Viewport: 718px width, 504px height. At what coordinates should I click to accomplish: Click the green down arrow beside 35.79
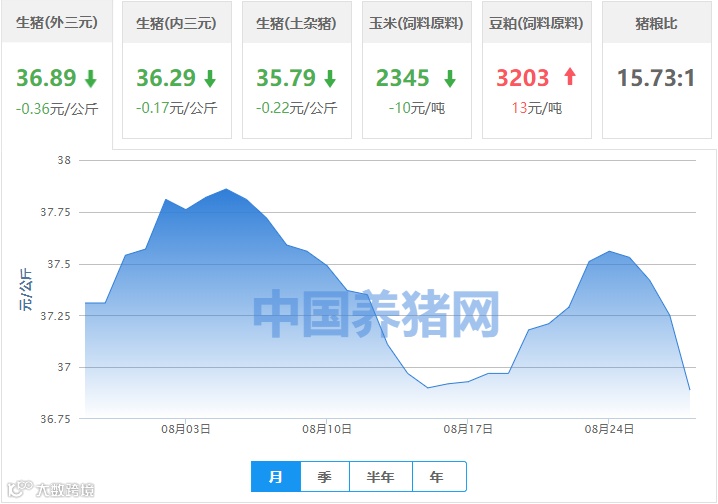tap(330, 78)
